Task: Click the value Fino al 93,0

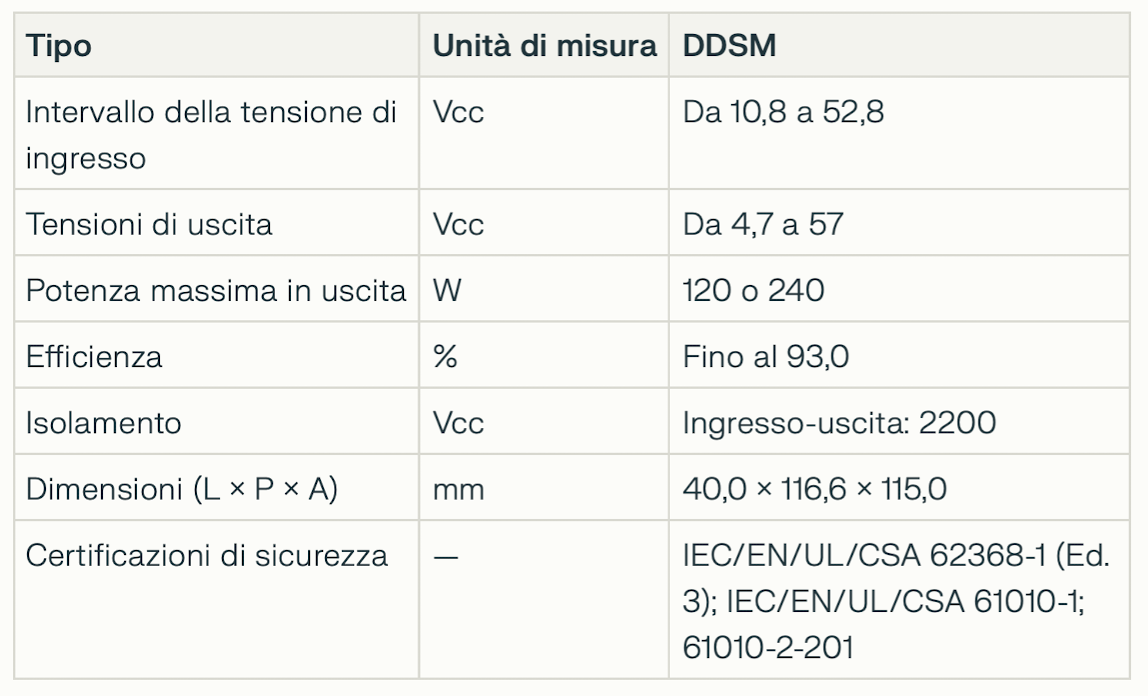Action: pos(766,356)
